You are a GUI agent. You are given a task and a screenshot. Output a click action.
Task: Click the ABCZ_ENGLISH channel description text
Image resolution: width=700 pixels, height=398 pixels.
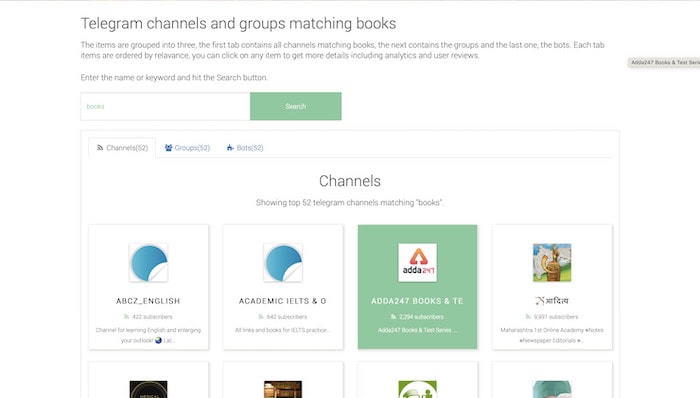click(148, 335)
